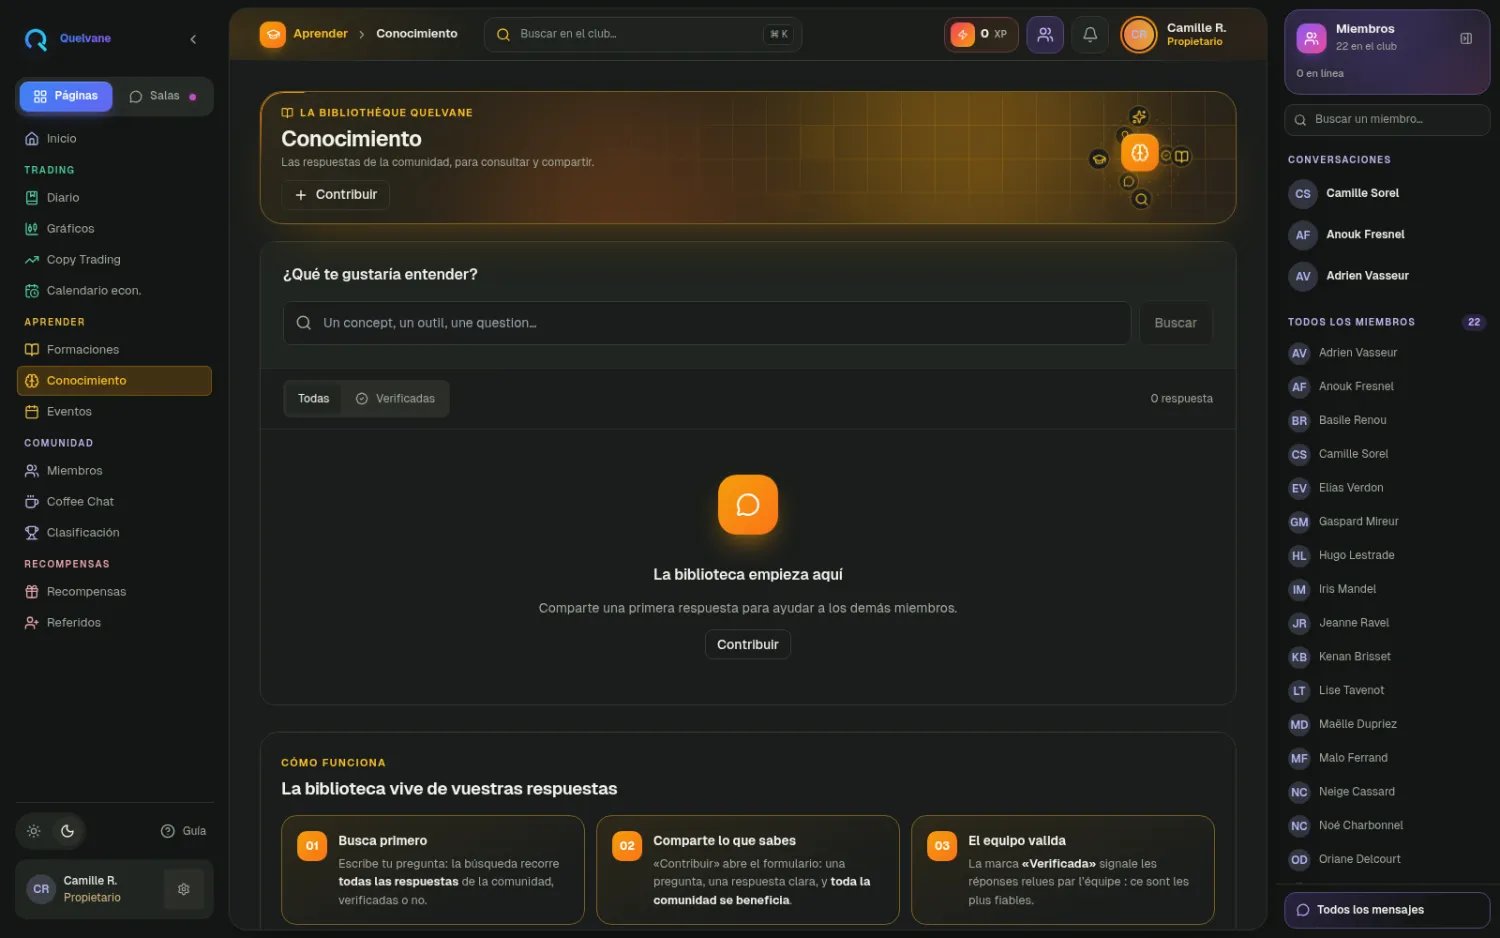Click the Contribuir button in the banner

(336, 195)
